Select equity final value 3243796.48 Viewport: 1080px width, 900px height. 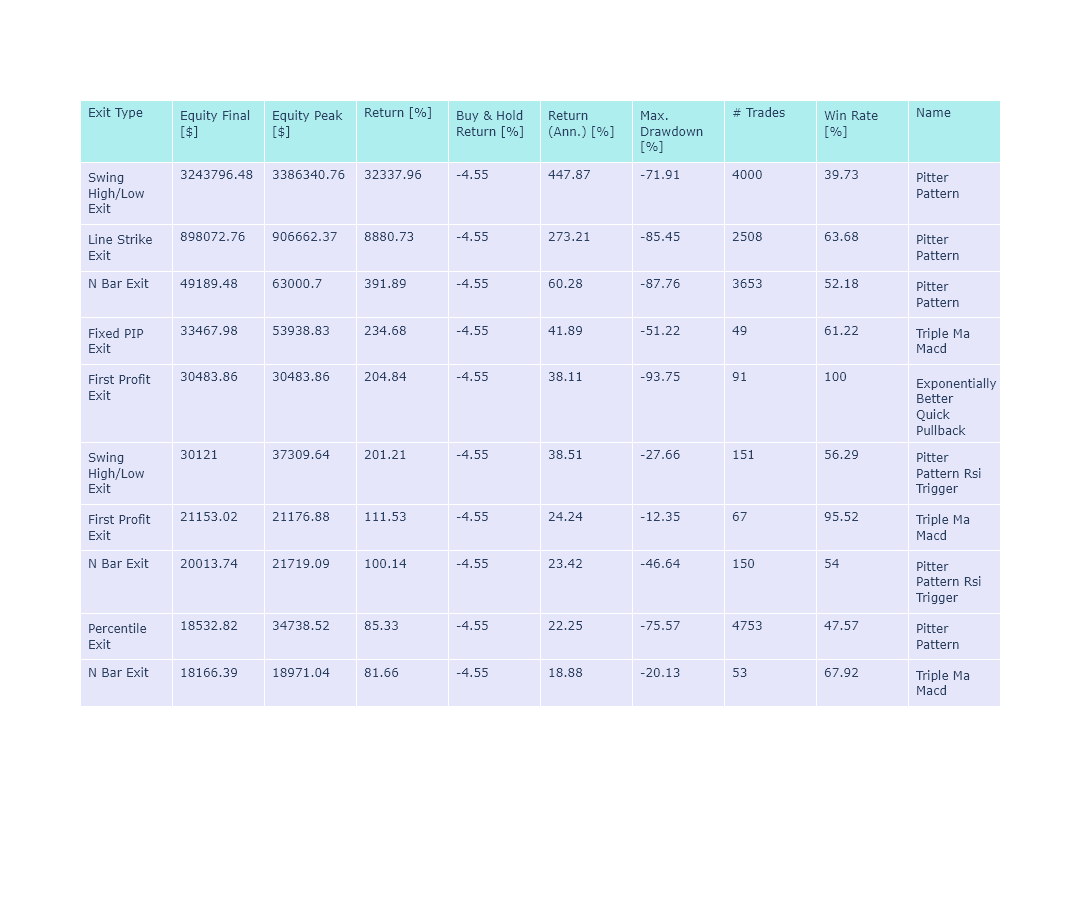click(216, 175)
